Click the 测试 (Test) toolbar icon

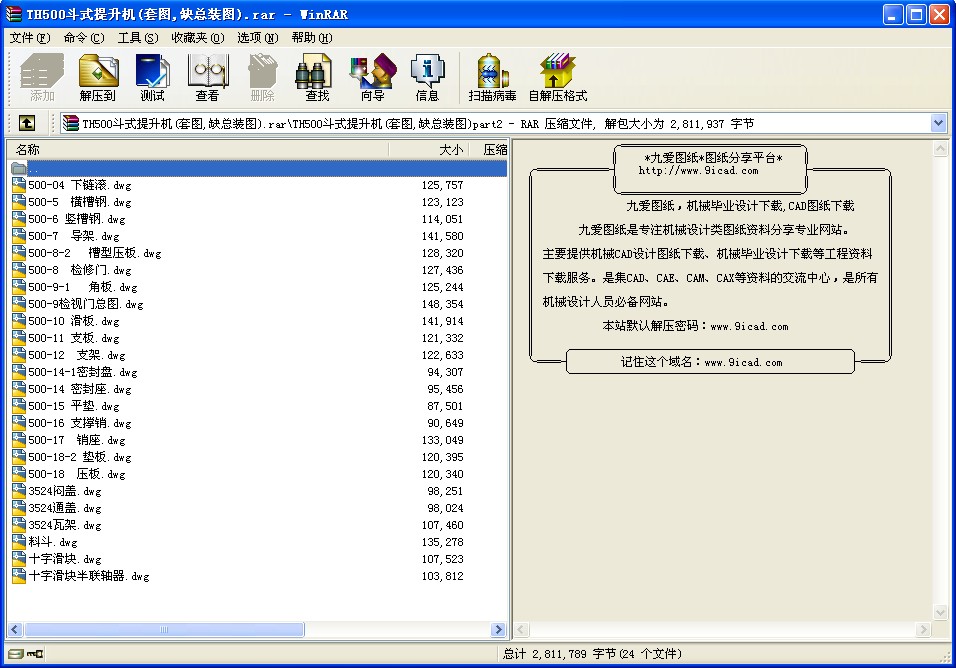(x=152, y=77)
